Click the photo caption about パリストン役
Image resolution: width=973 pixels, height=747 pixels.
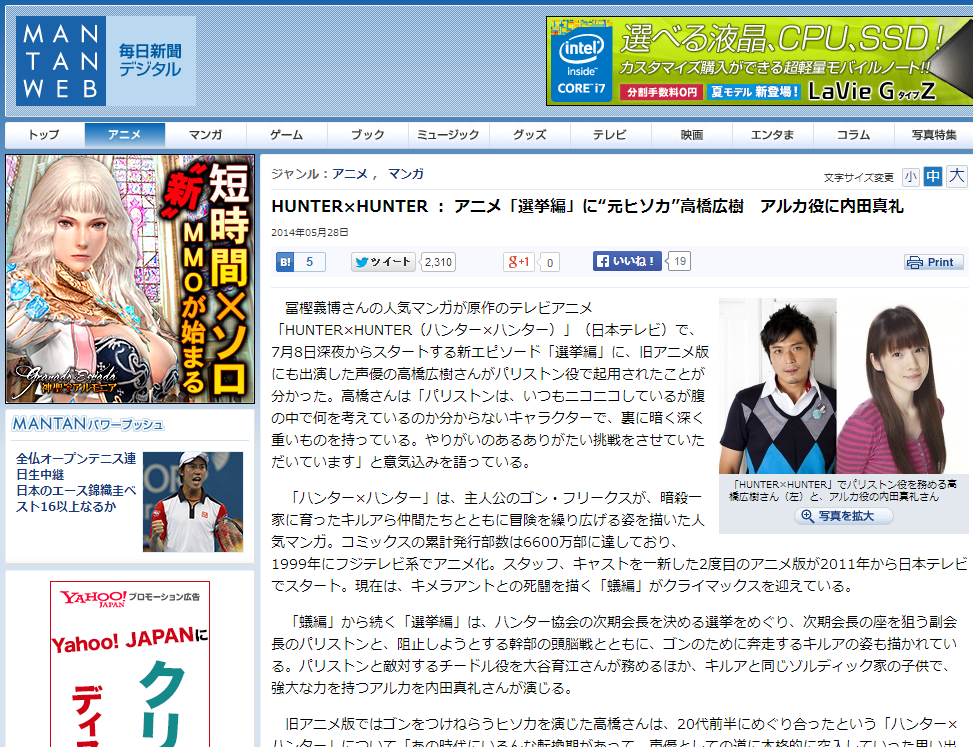tap(843, 491)
